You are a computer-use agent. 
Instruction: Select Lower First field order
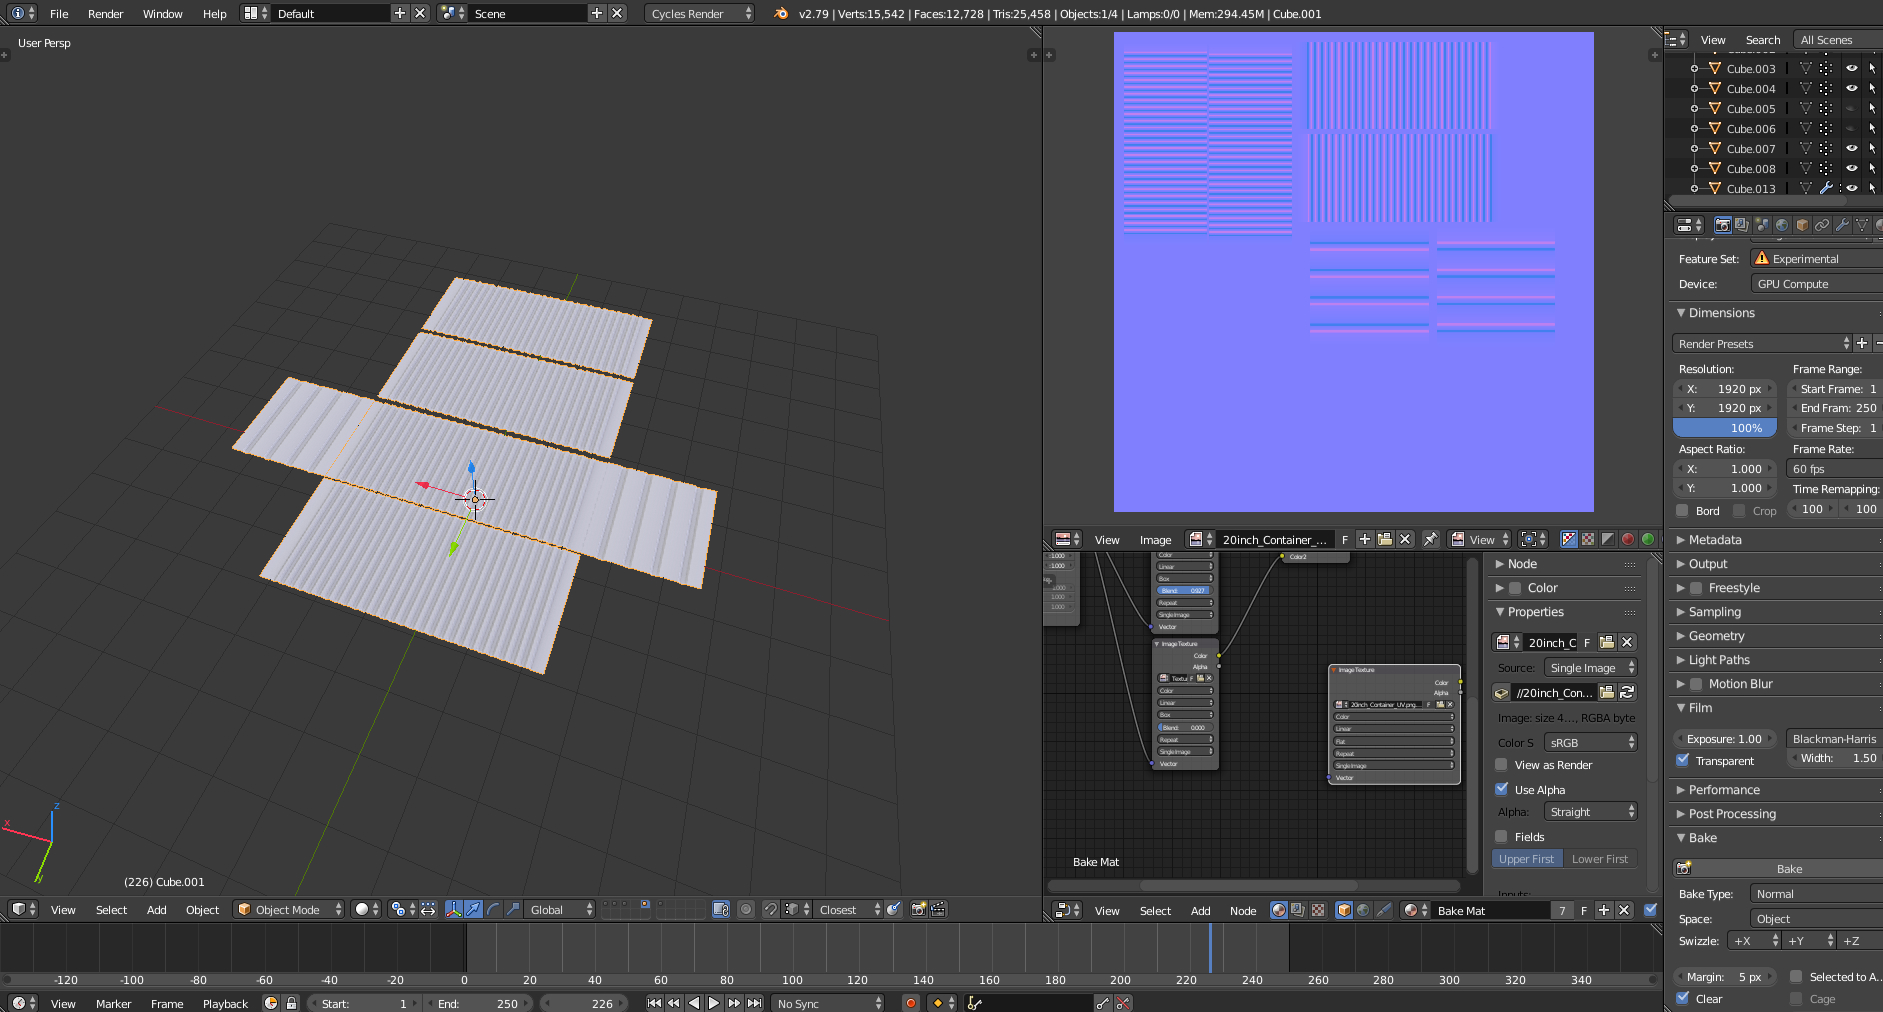[1599, 859]
